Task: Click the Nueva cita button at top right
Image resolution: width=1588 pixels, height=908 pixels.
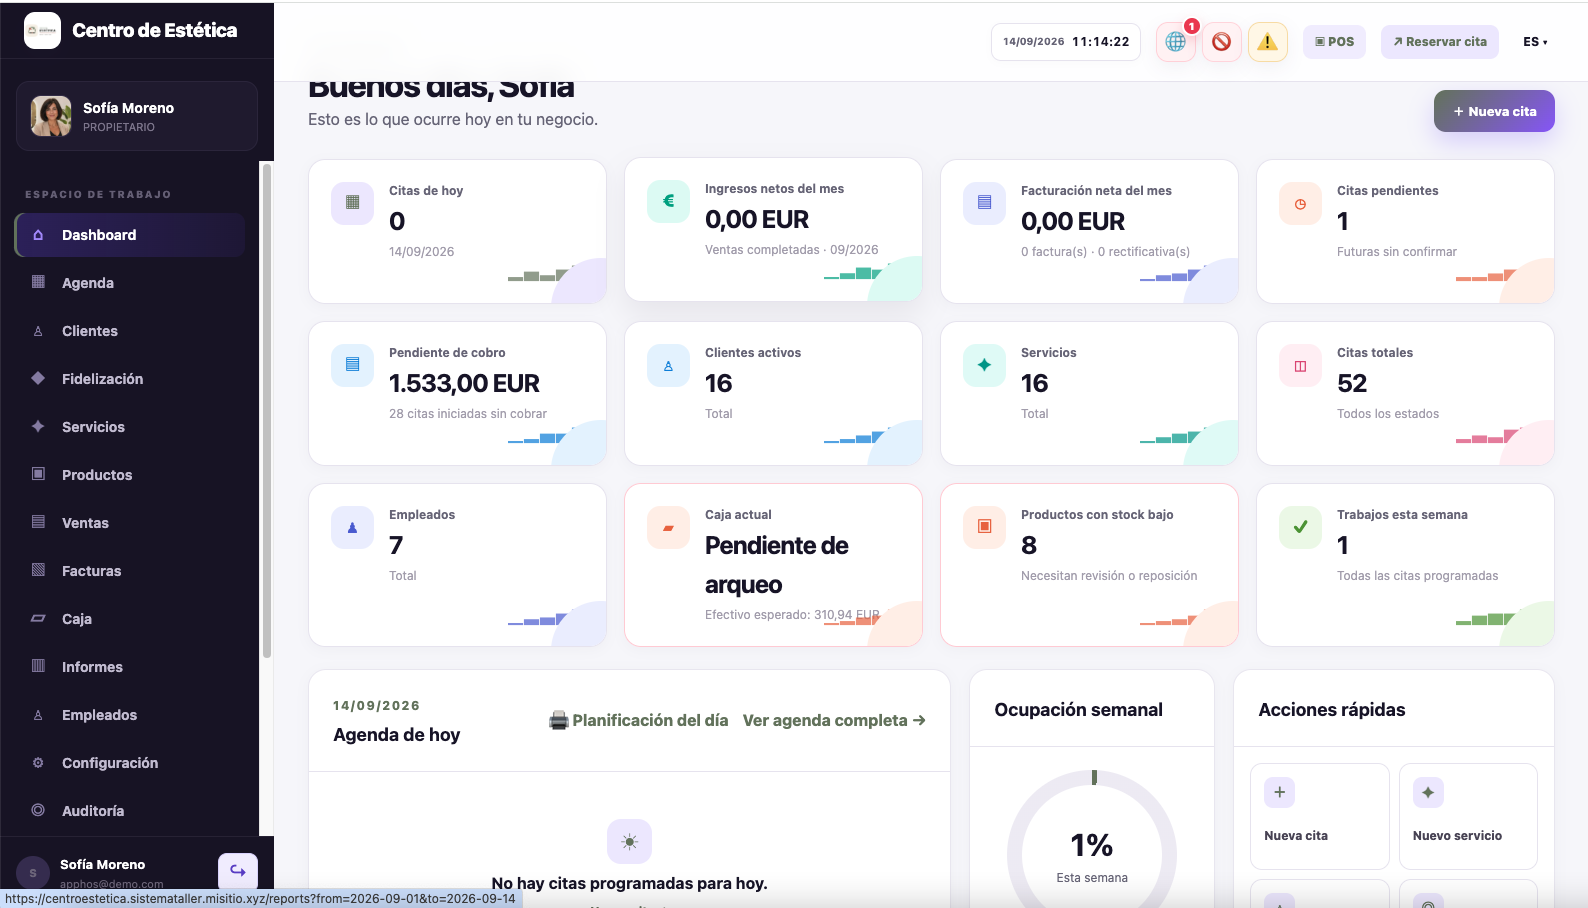Action: coord(1494,111)
